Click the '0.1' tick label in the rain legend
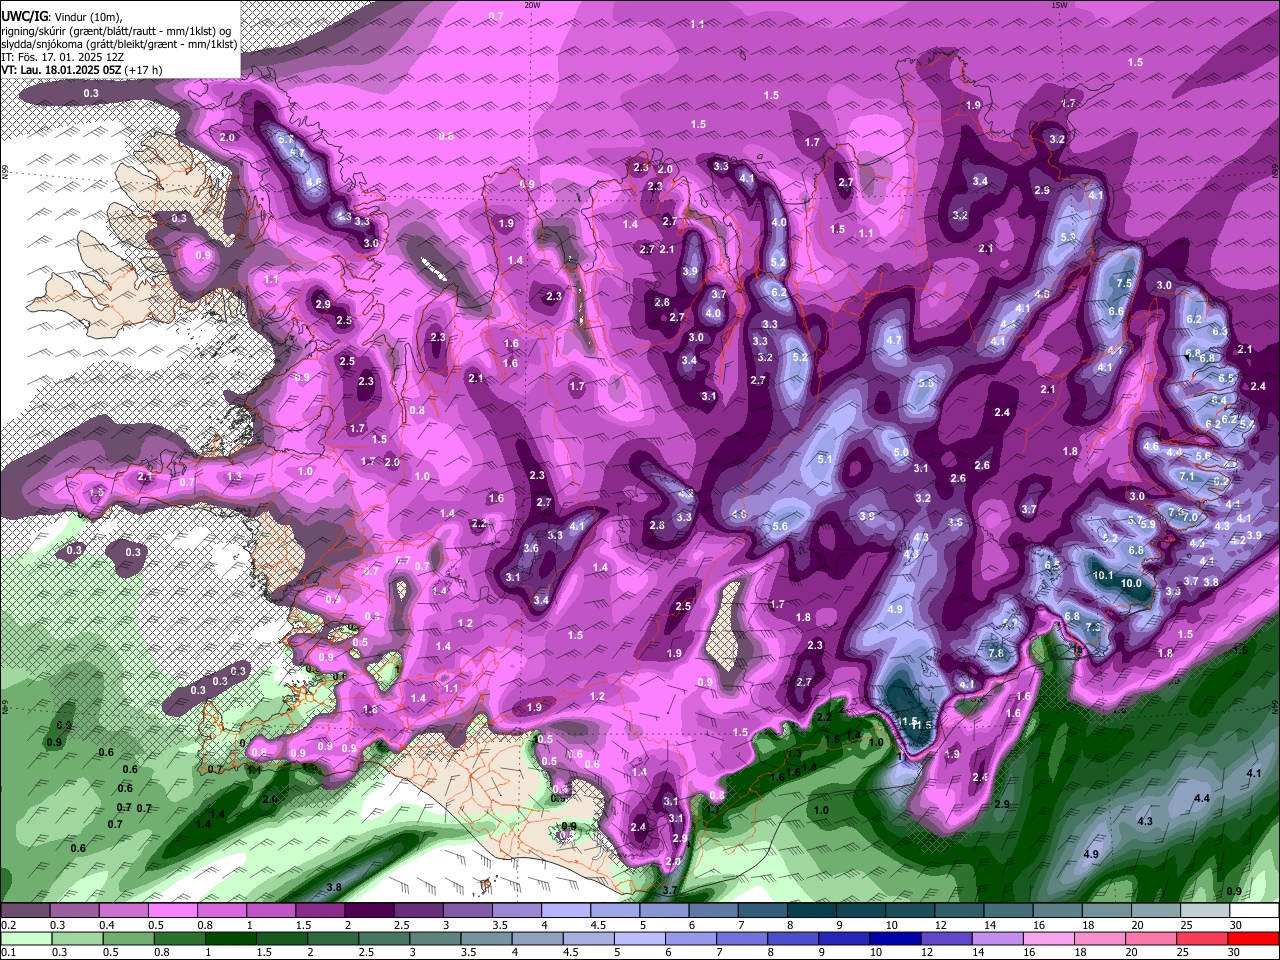This screenshot has height=960, width=1280. (9, 952)
